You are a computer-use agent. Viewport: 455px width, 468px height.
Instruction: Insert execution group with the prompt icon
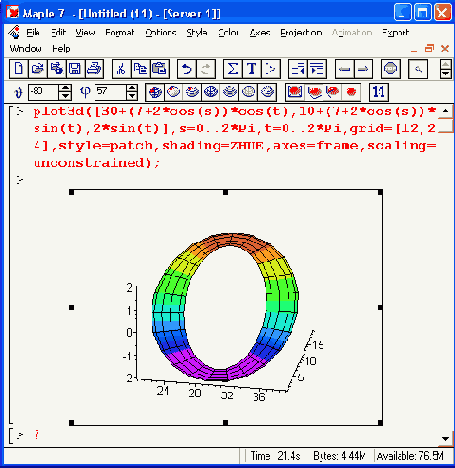click(271, 69)
